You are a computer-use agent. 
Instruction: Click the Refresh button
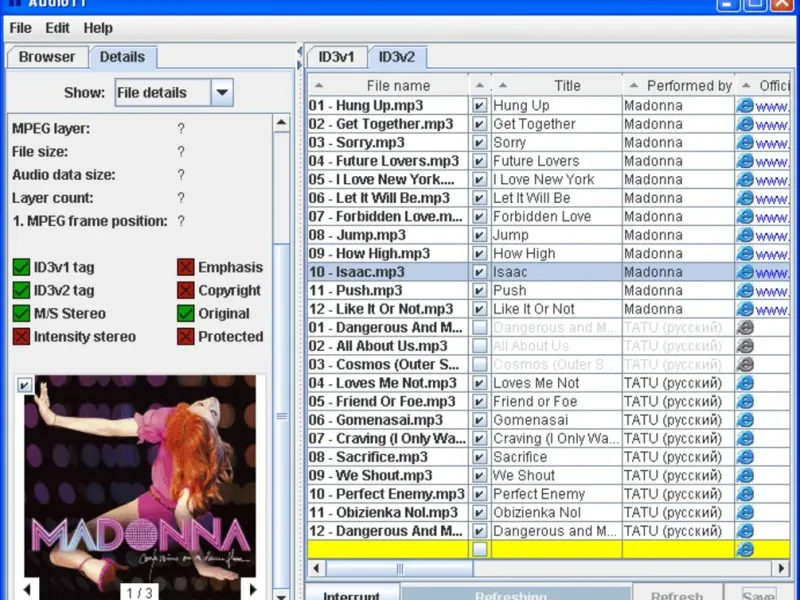677,594
